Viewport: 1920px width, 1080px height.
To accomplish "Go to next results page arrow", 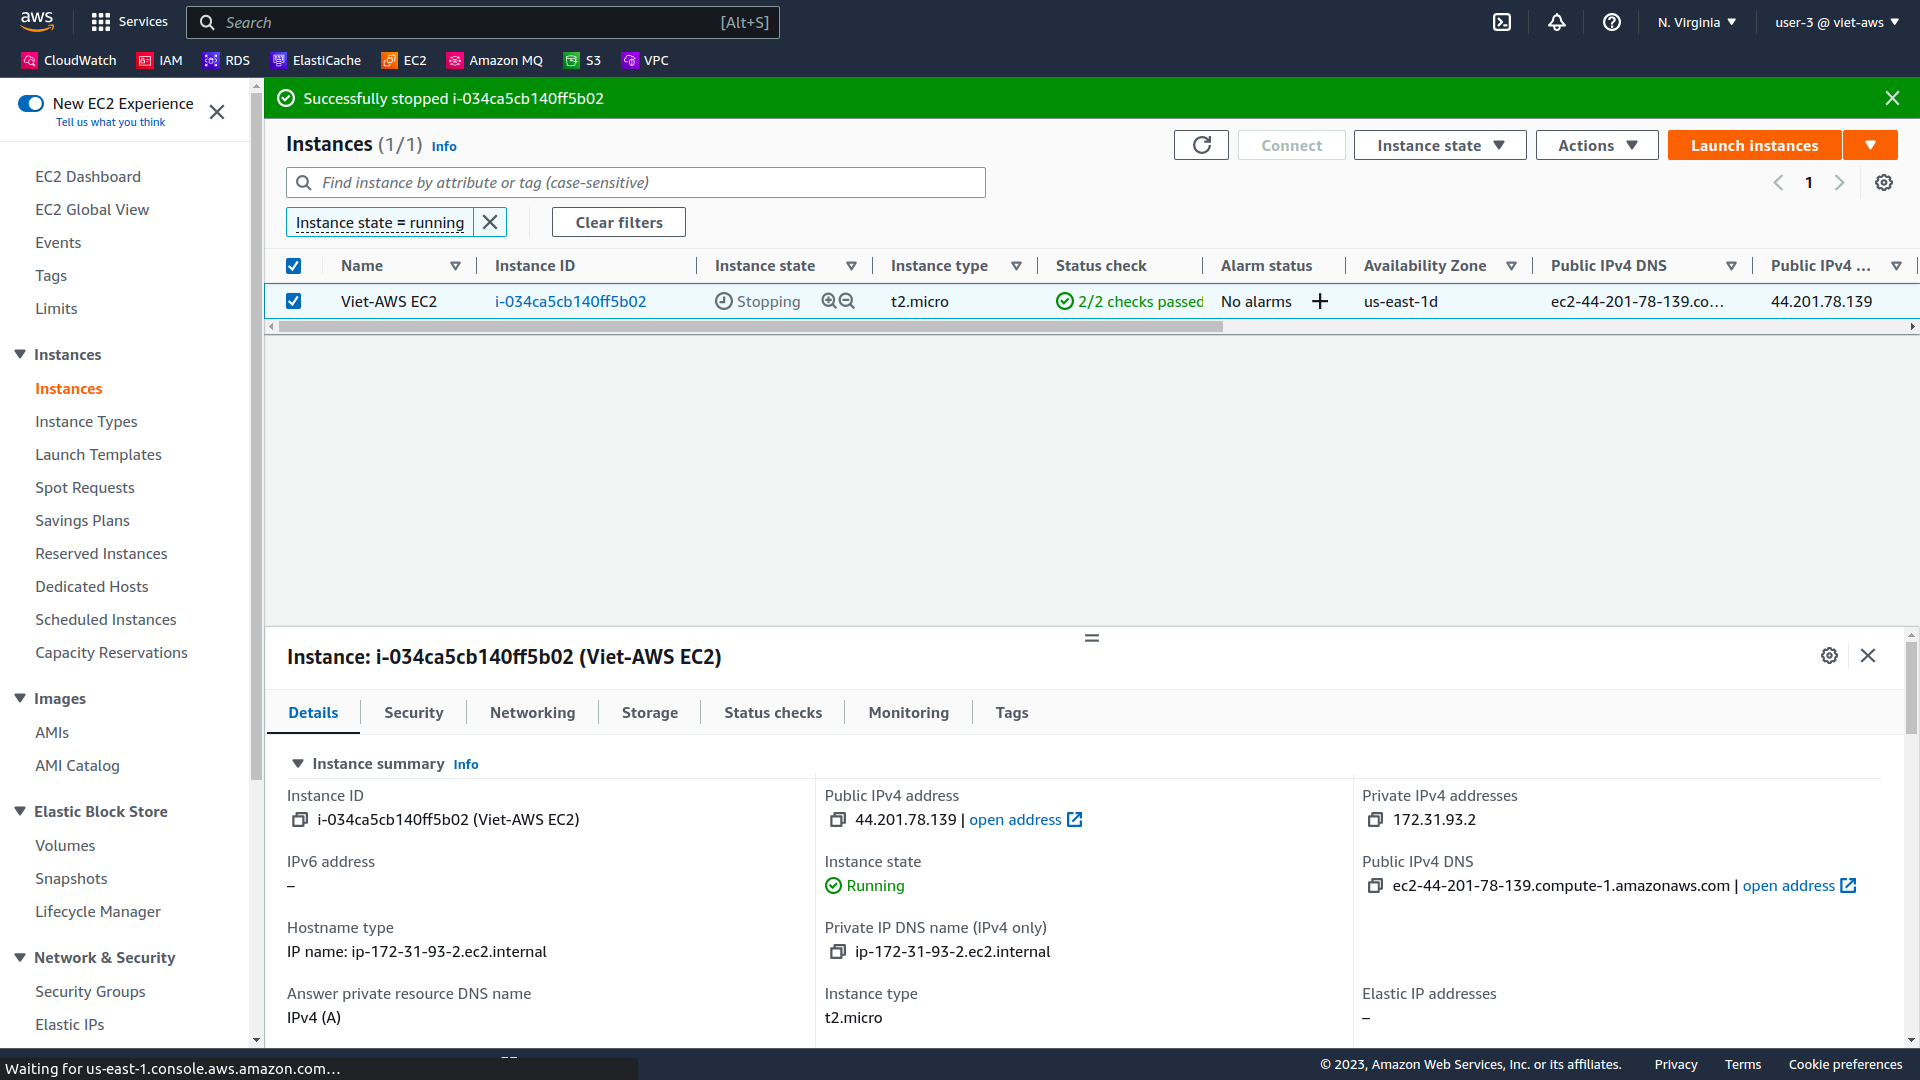I will (x=1839, y=182).
